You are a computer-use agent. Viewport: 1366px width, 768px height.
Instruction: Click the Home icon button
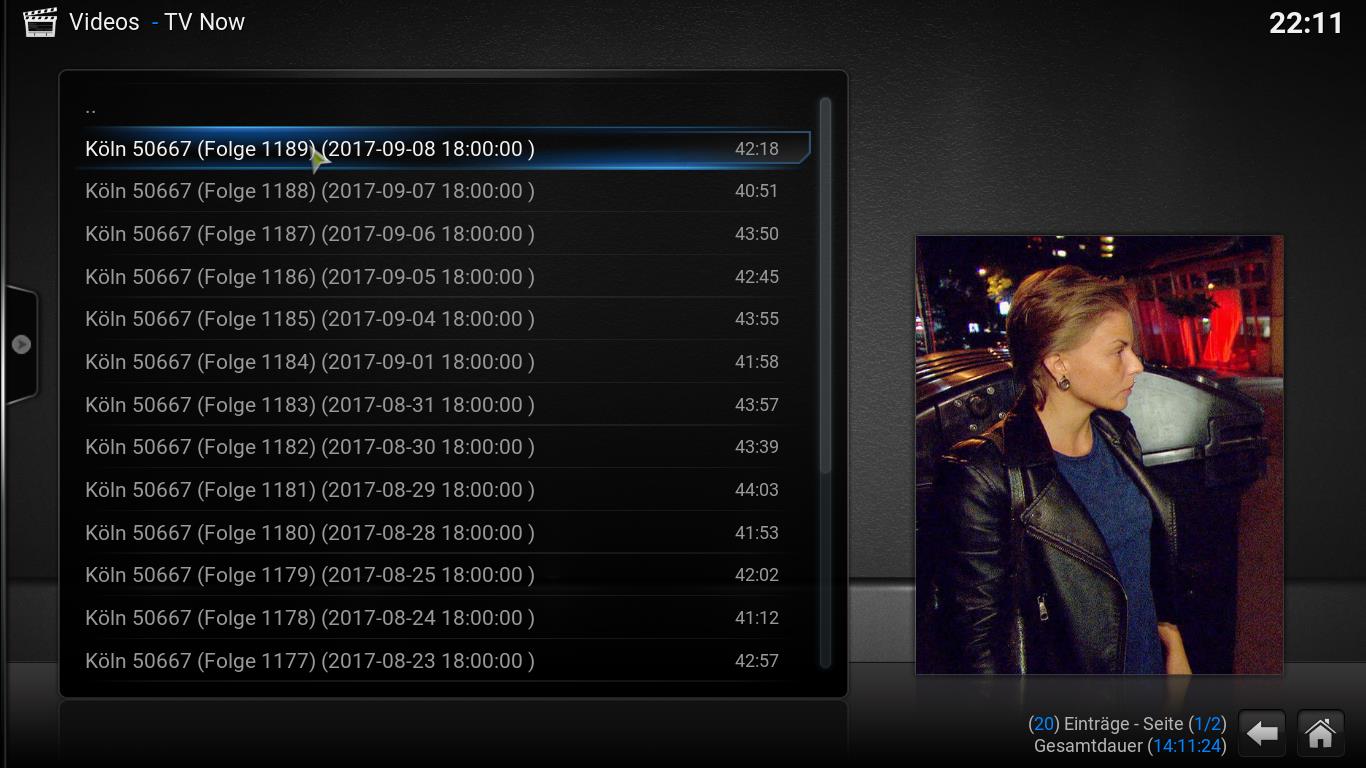1320,734
